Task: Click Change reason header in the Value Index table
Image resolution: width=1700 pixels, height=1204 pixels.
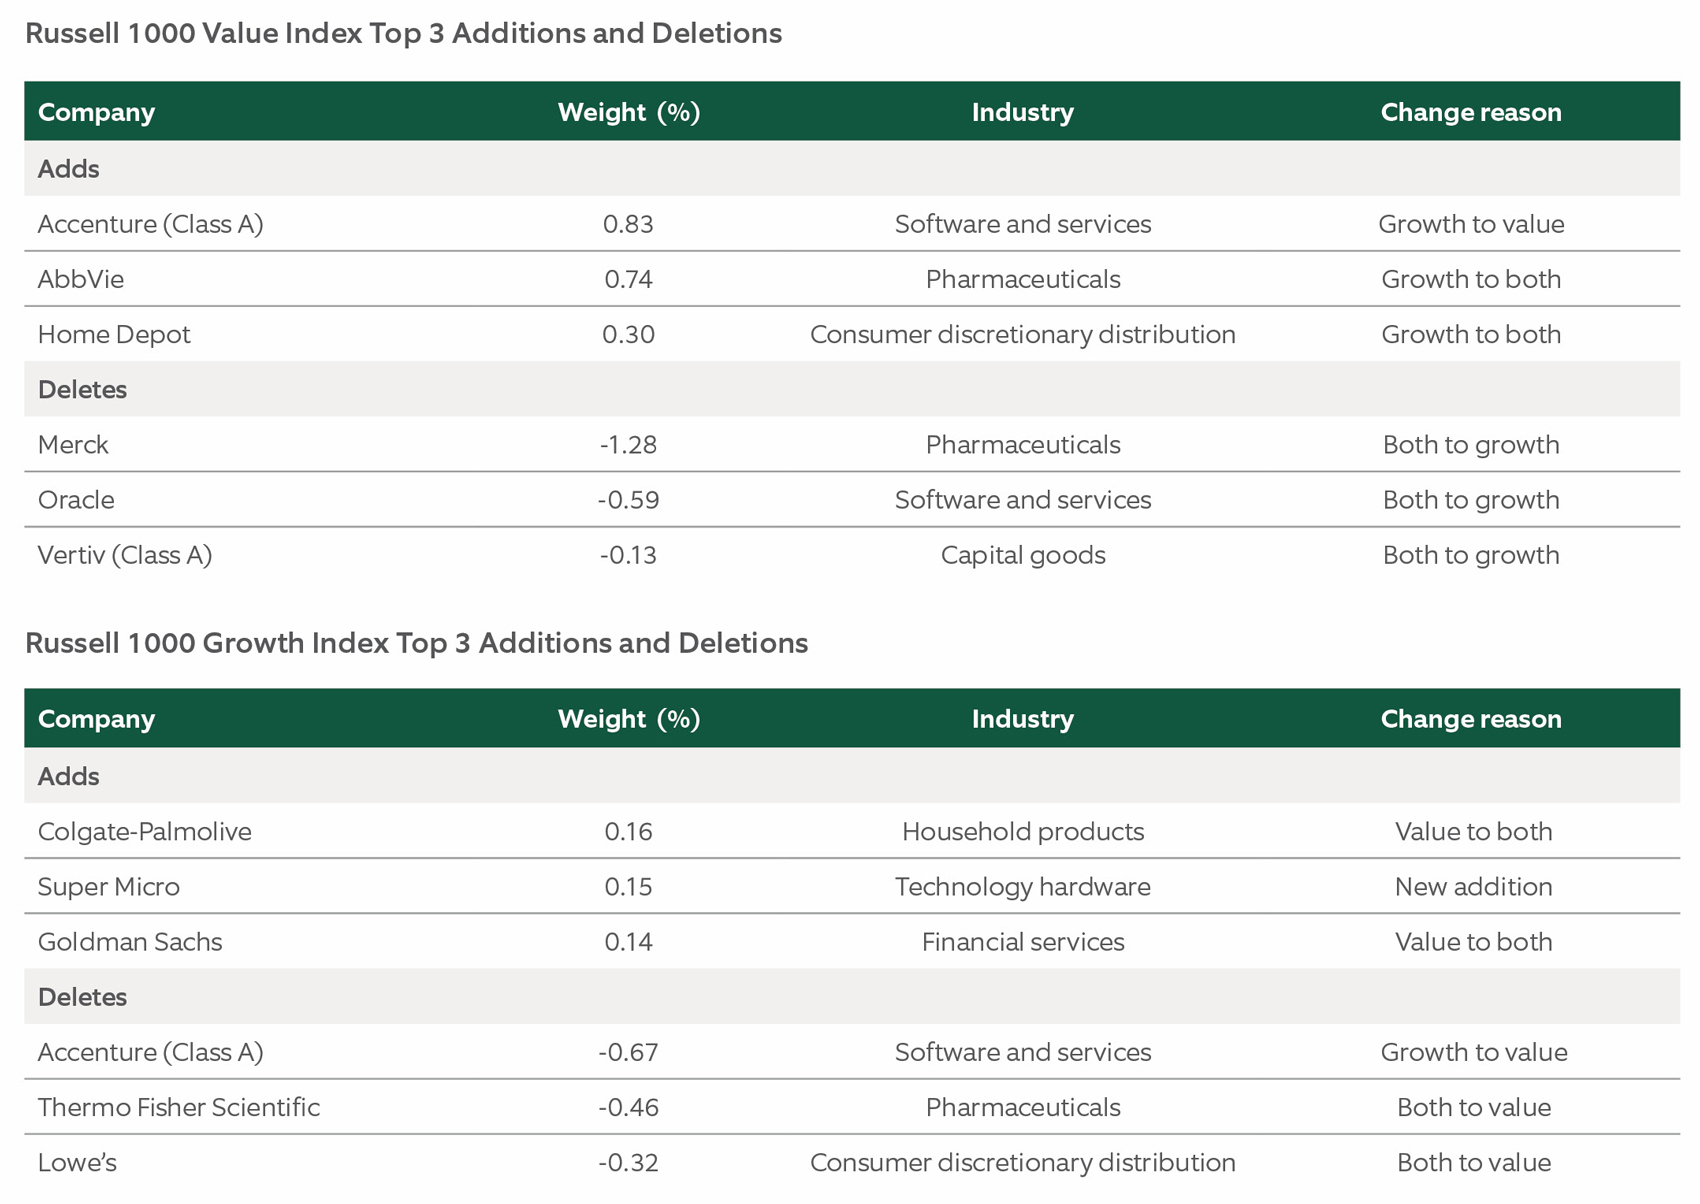Action: pos(1471,112)
